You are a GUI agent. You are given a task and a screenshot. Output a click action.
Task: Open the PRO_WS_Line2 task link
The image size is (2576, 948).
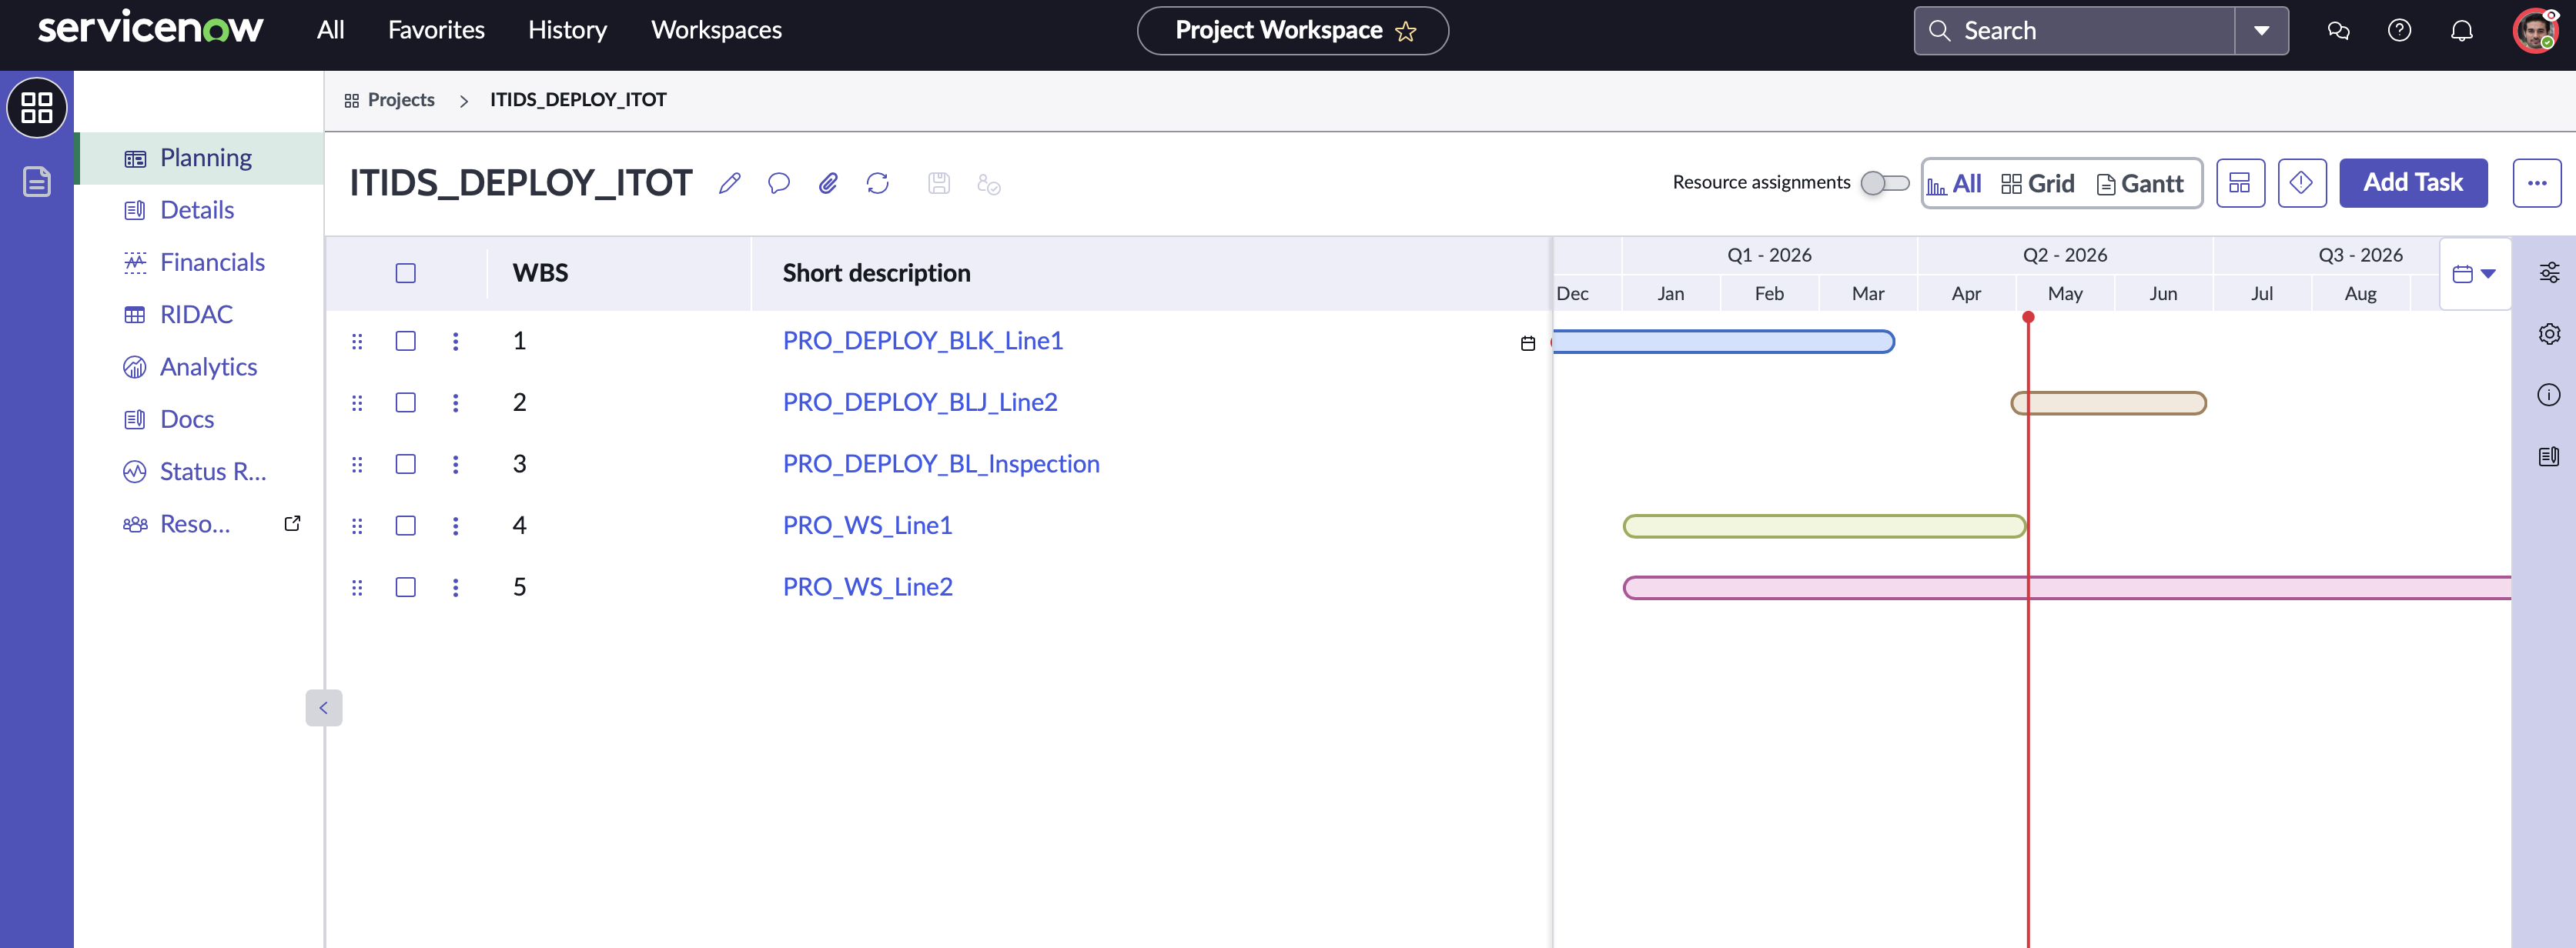click(867, 587)
